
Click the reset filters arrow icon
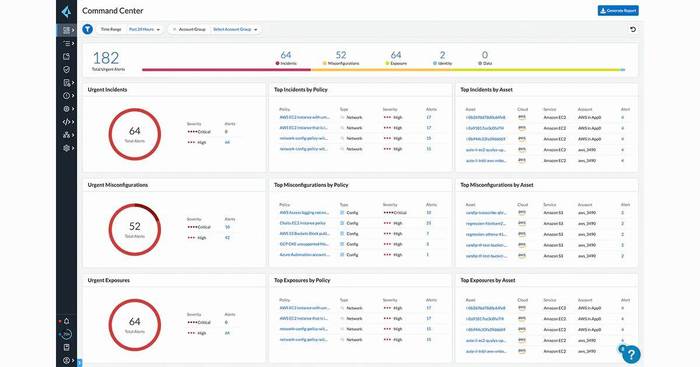tap(633, 29)
